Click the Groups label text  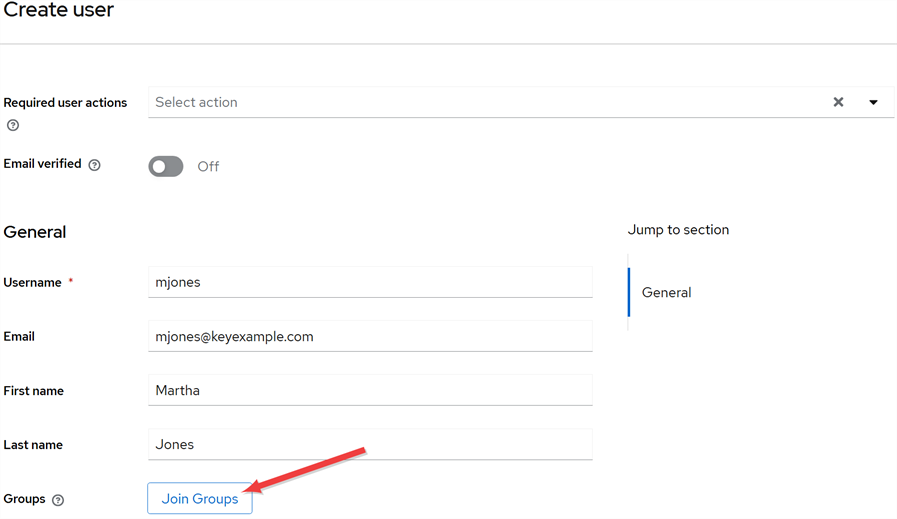point(24,499)
